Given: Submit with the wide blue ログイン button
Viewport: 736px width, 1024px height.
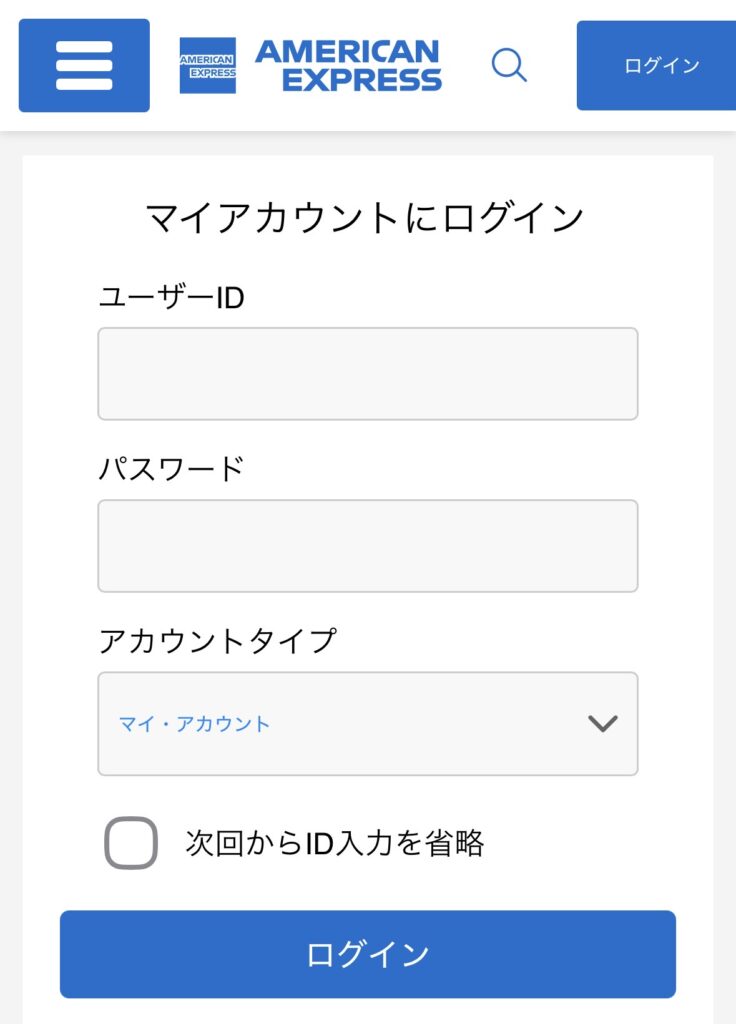Looking at the screenshot, I should 367,954.
